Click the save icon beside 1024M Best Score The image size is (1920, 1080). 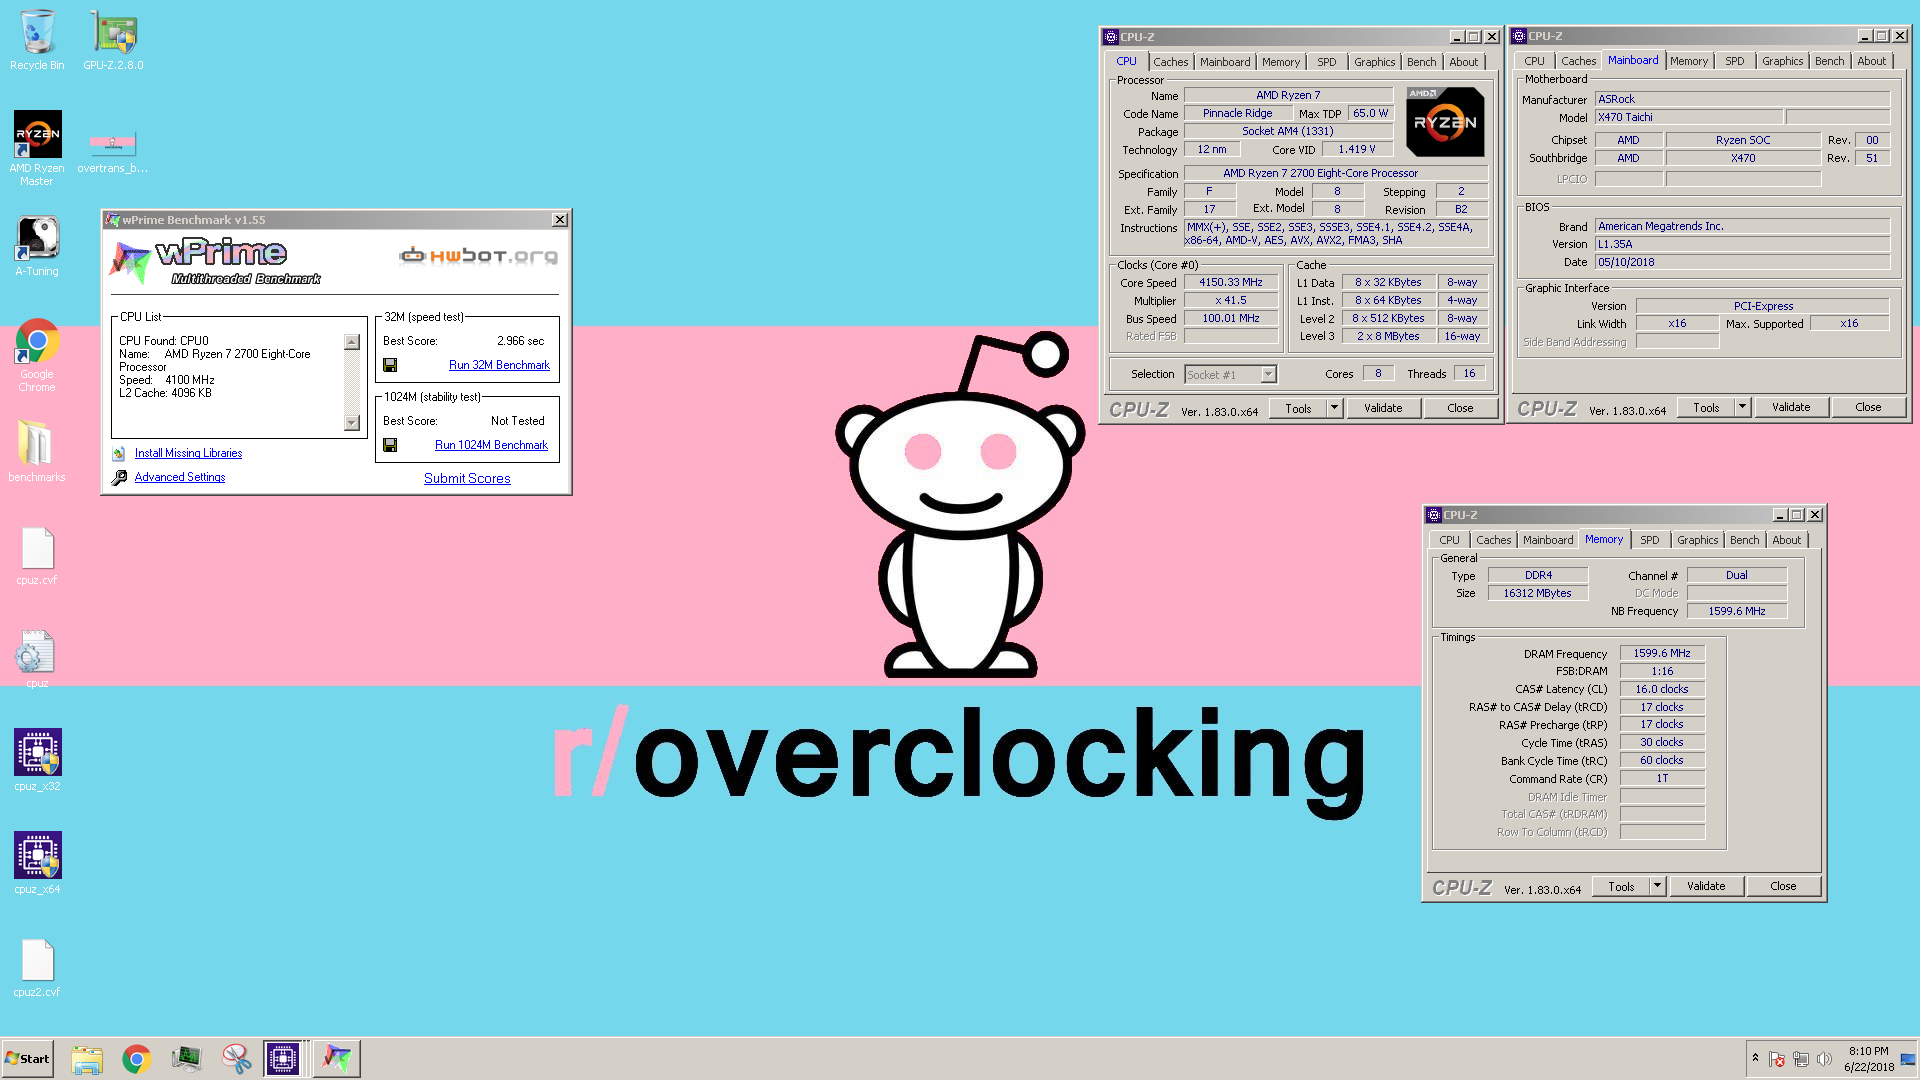[x=390, y=445]
